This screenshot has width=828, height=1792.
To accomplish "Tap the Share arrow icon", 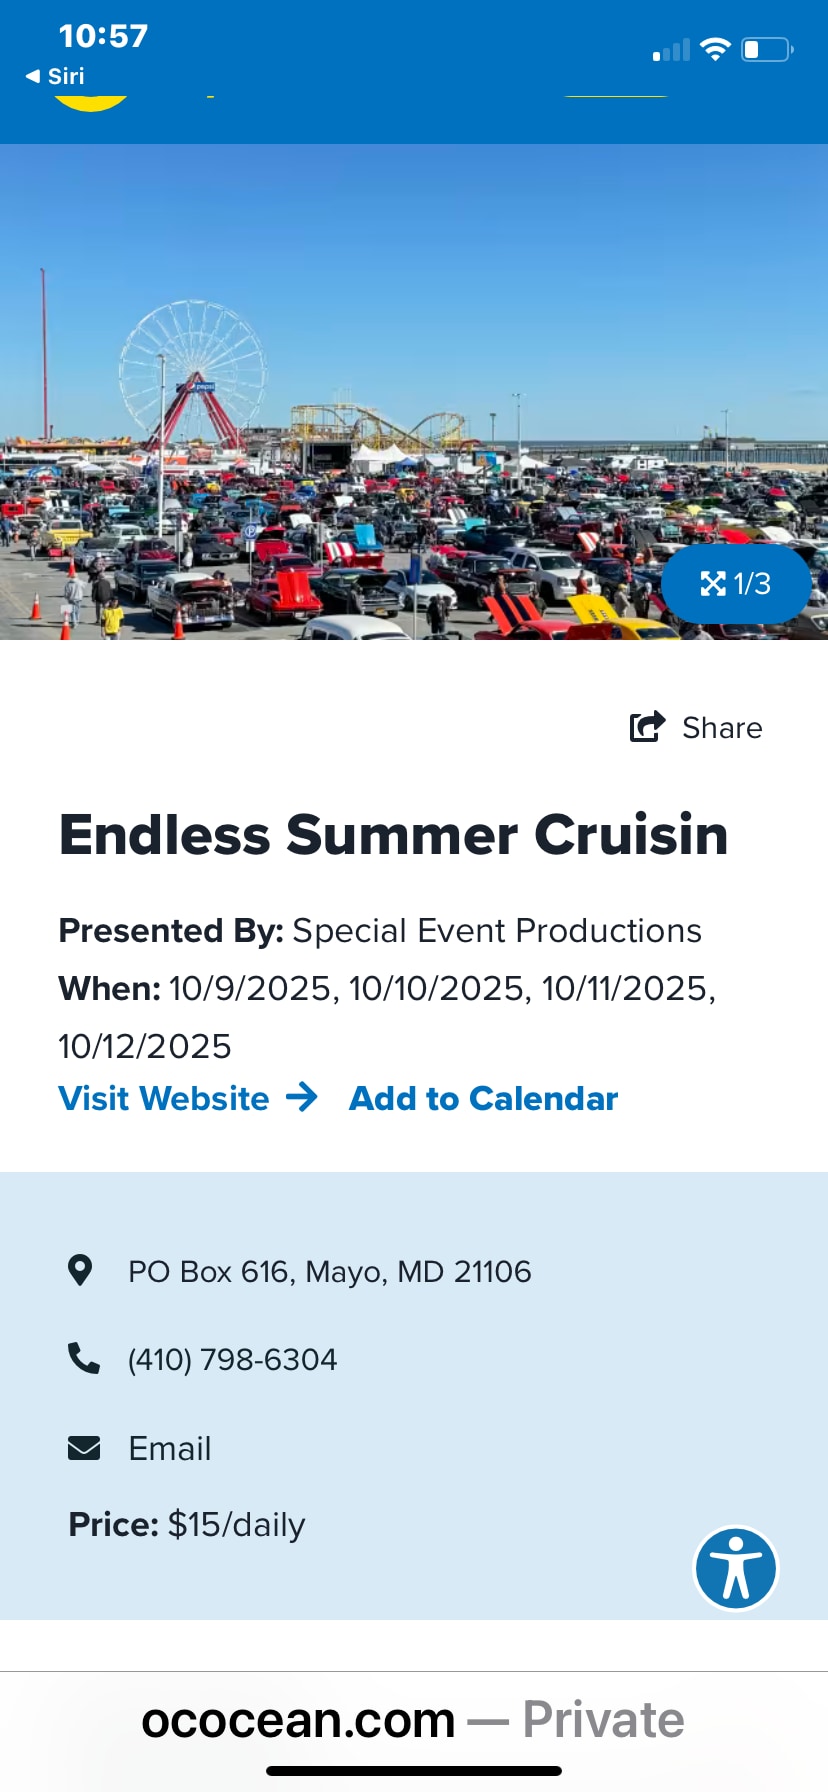I will 647,726.
